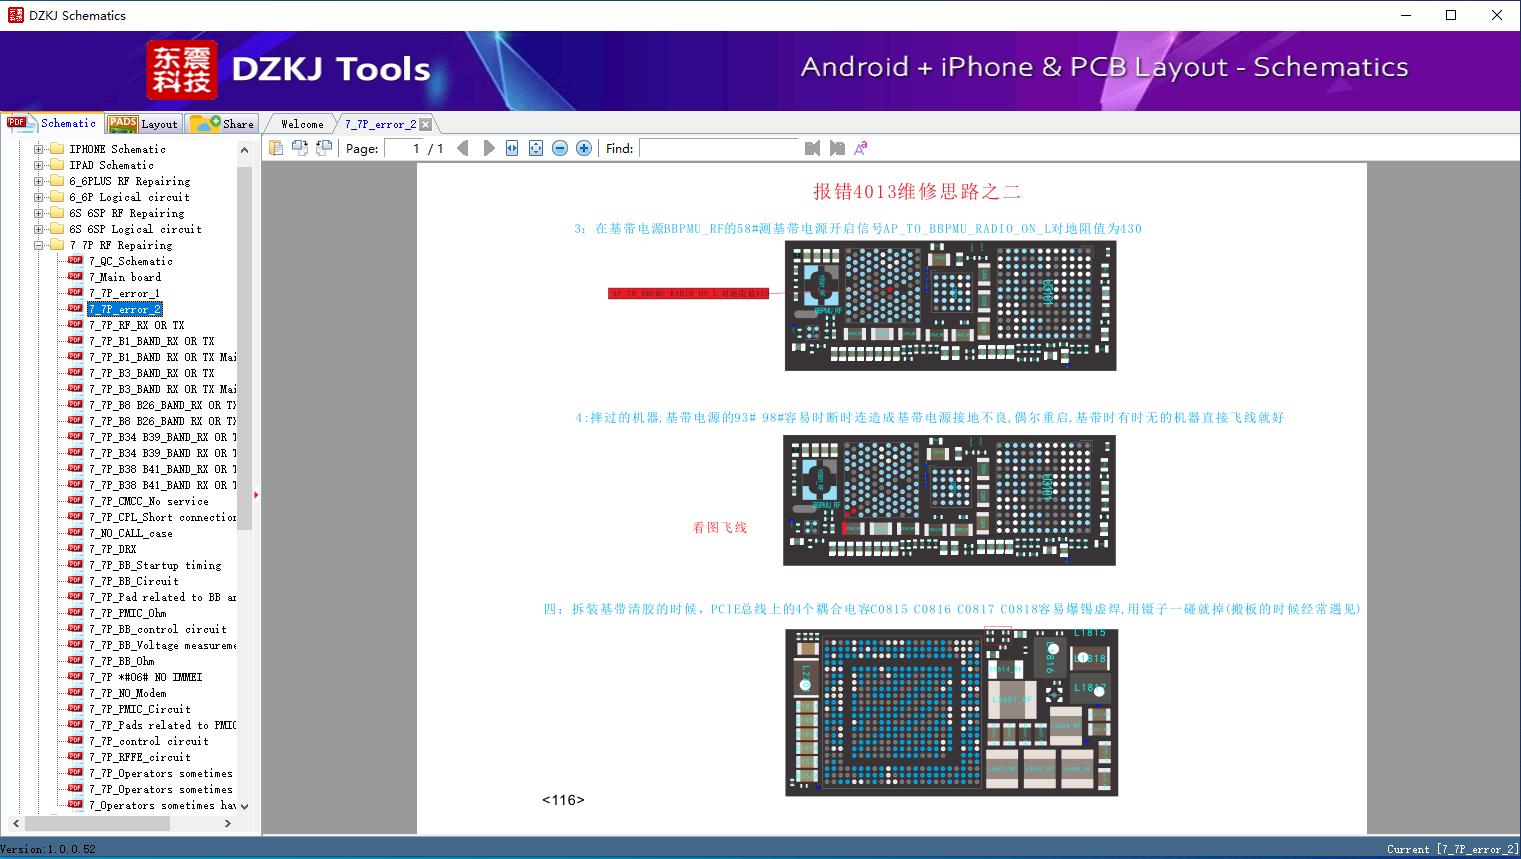Click the PDF icon beside 7_7P_RFFE_circuit
Image resolution: width=1521 pixels, height=859 pixels.
coord(75,757)
